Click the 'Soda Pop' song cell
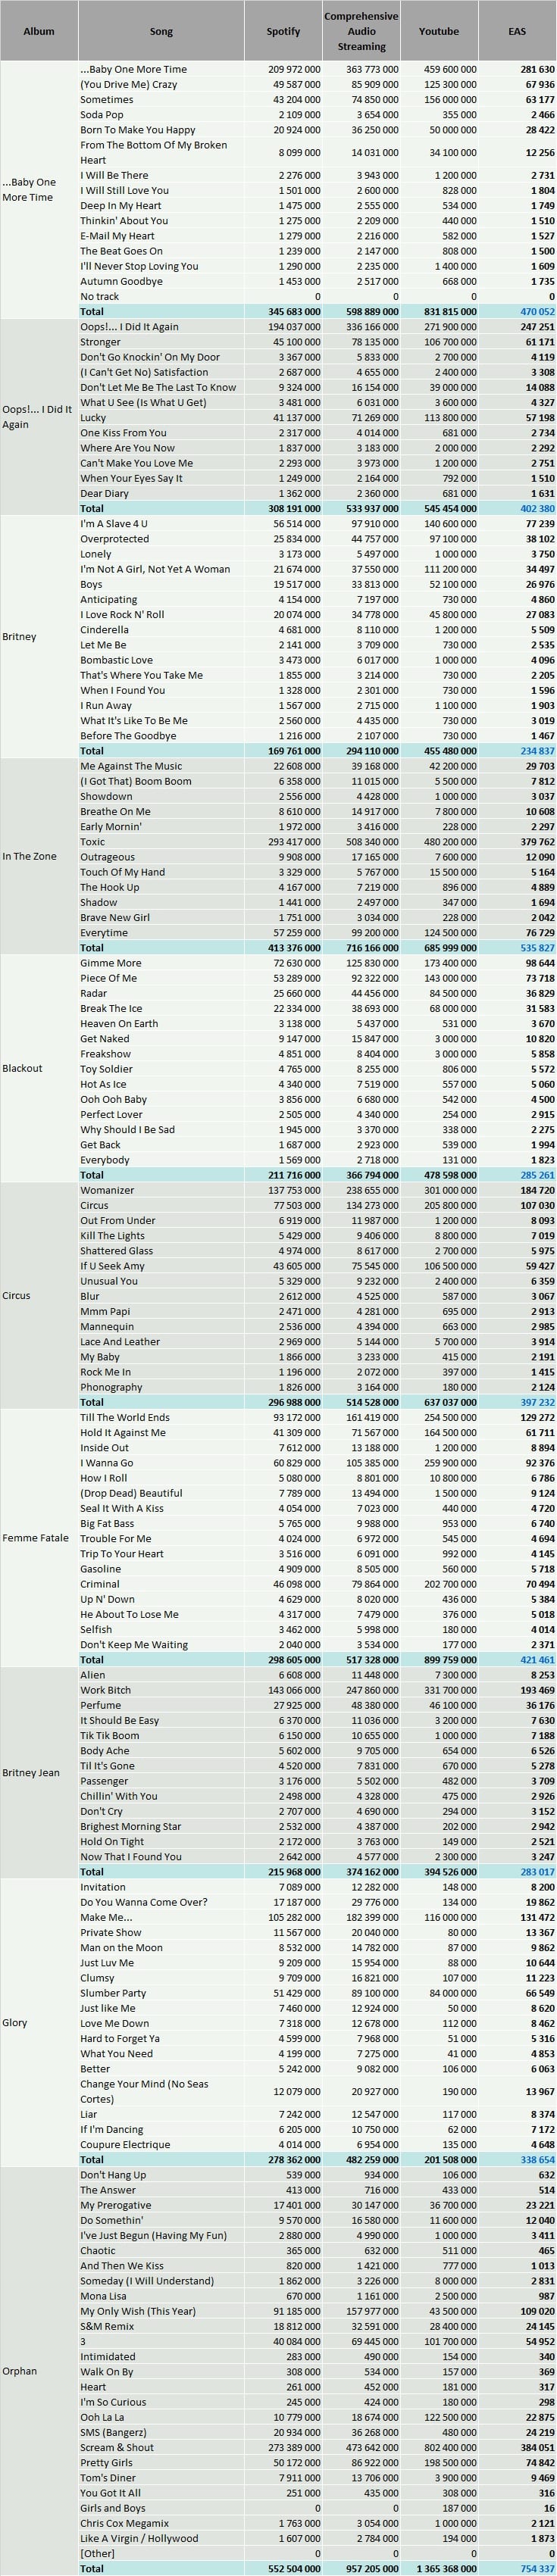 point(161,115)
